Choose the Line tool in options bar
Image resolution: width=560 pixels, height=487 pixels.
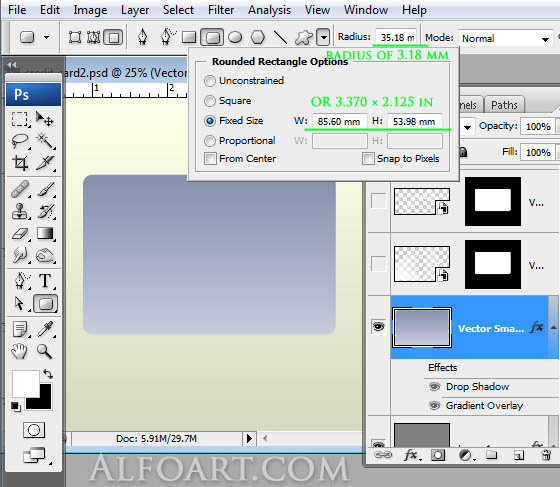(x=280, y=37)
